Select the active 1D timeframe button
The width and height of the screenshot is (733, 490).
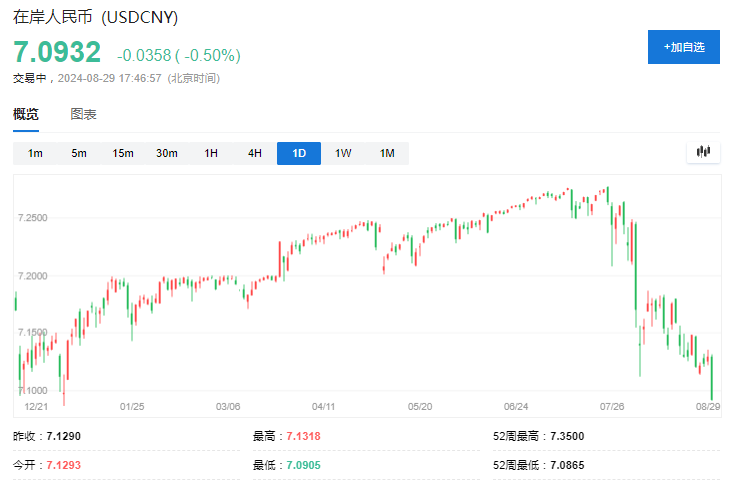299,153
